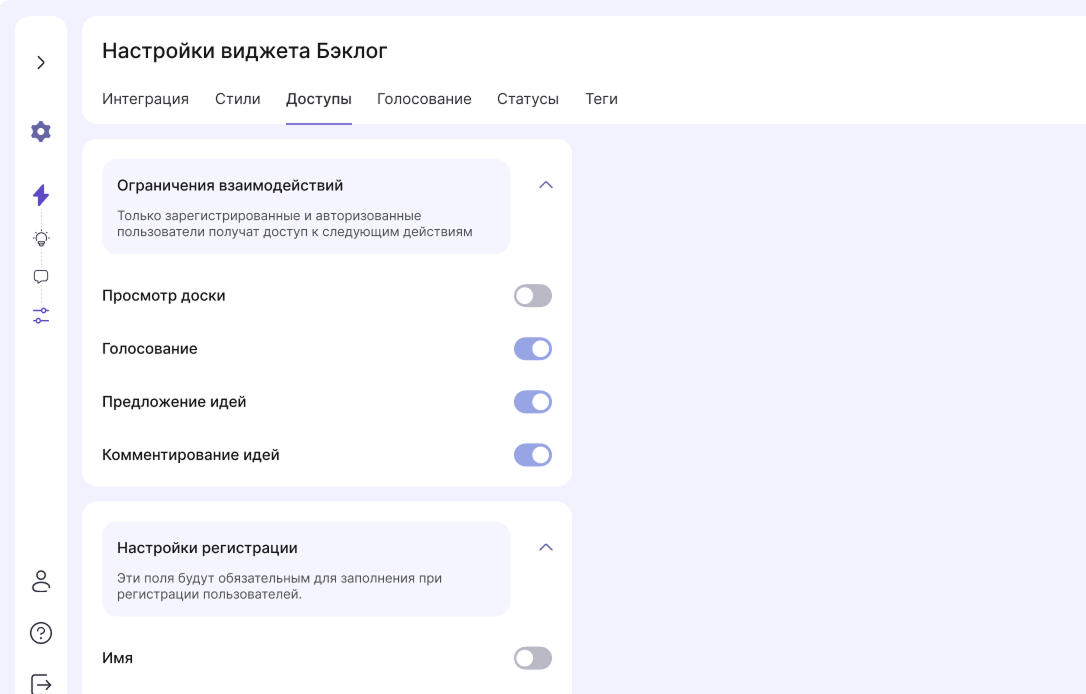Open the user profile icon
This screenshot has height=694, width=1086.
pos(41,581)
